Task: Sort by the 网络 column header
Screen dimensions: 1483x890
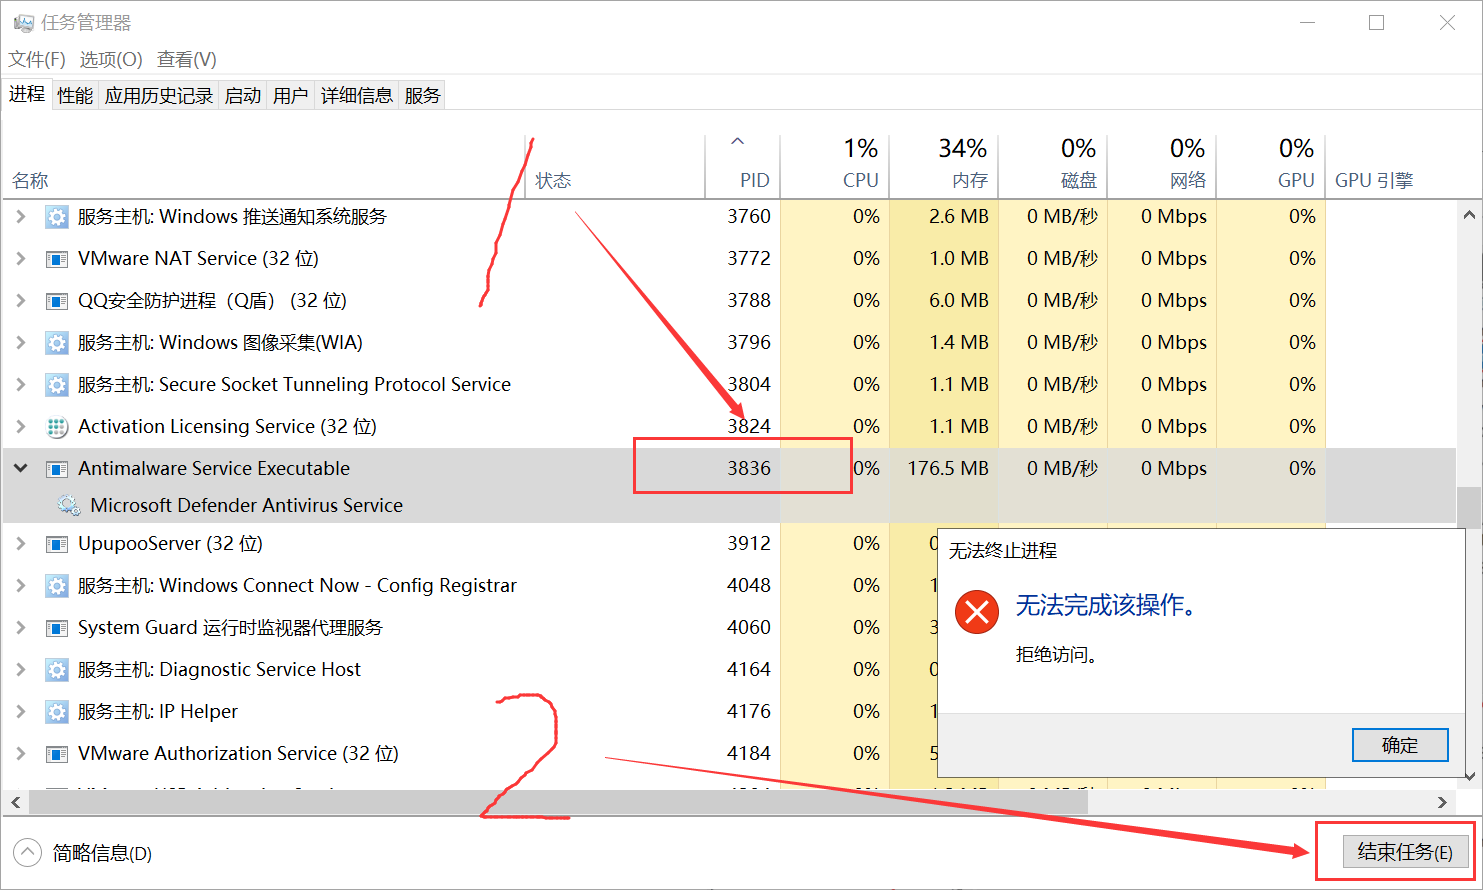Action: point(1161,167)
